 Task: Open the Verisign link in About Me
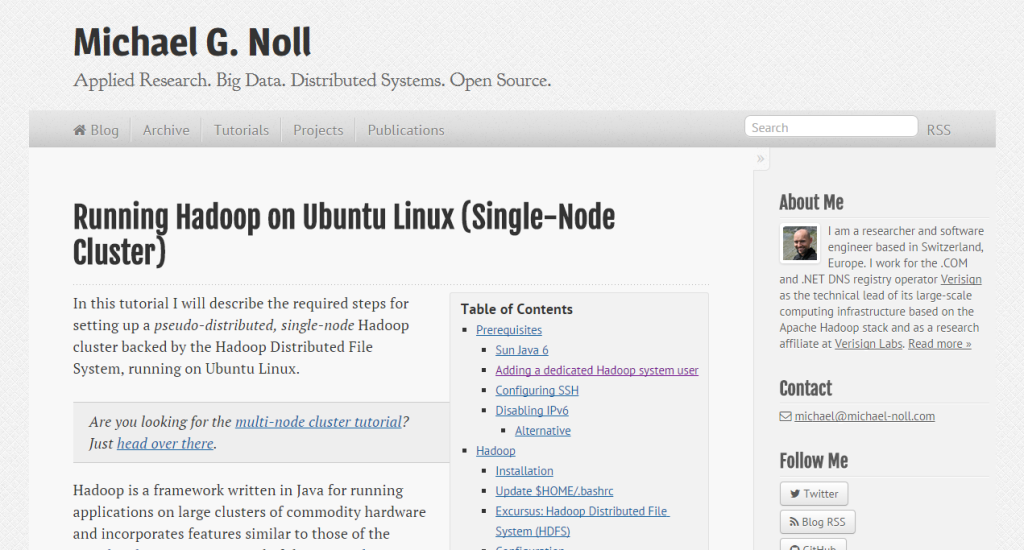[961, 280]
